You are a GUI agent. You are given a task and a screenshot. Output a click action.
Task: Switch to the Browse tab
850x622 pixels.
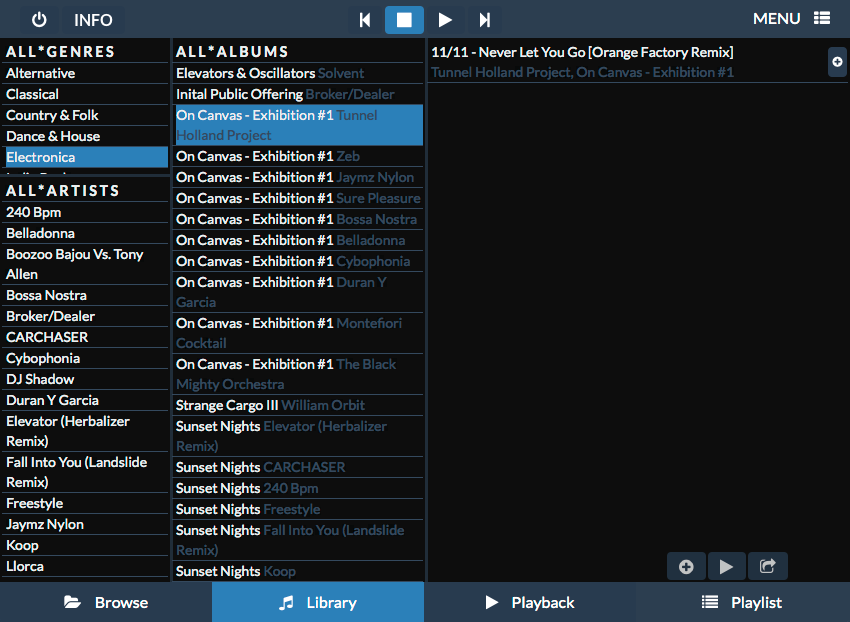(x=106, y=602)
